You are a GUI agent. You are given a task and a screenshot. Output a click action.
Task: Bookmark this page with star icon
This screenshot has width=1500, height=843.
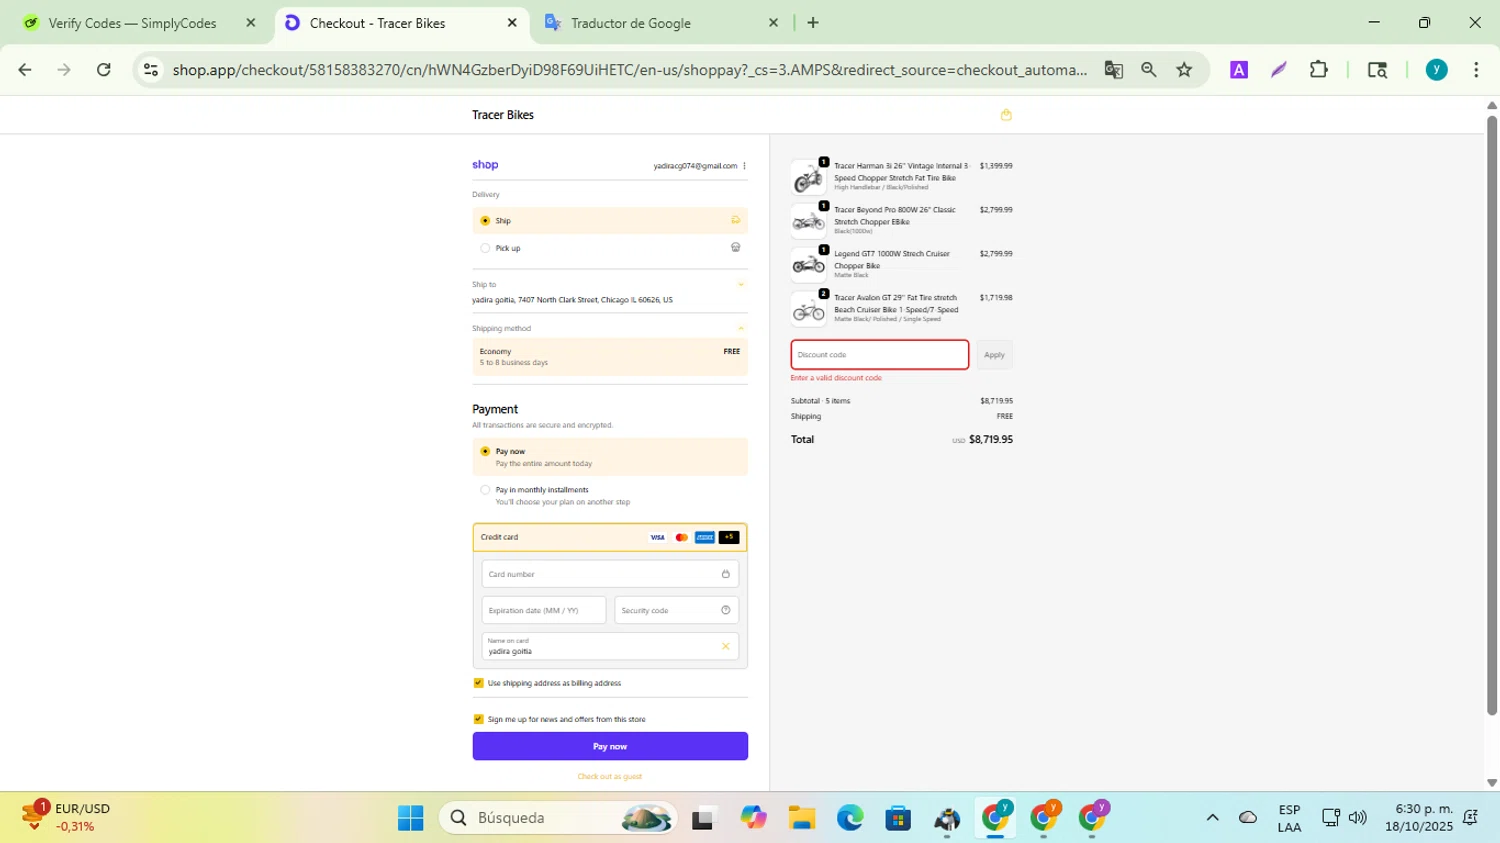coord(1185,69)
